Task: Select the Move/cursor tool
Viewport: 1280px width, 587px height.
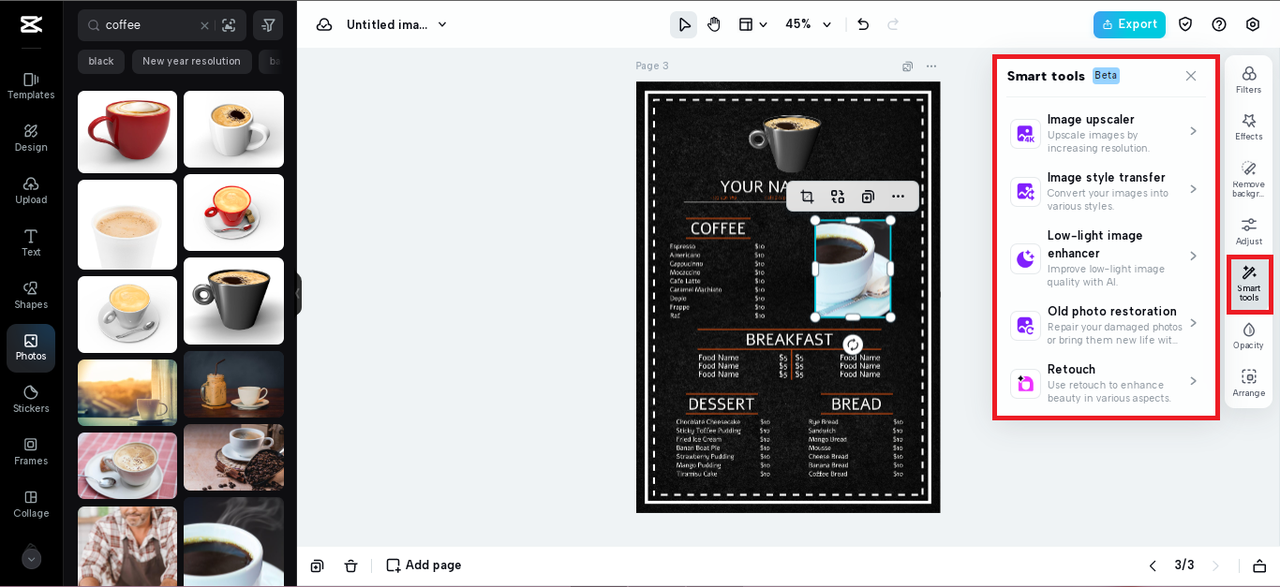Action: click(x=683, y=24)
